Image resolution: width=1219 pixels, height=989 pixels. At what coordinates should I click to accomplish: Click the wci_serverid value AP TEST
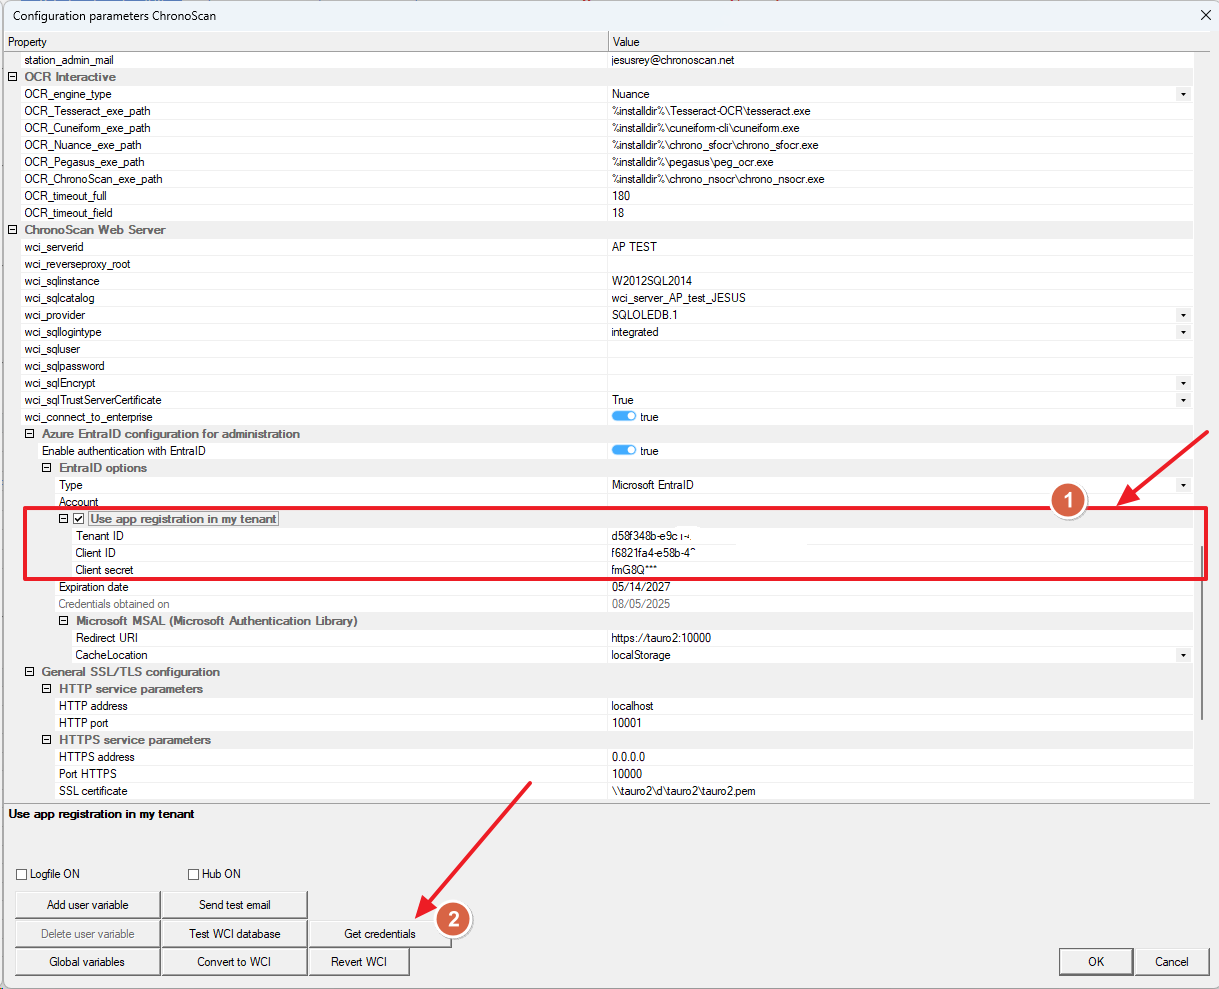point(634,247)
